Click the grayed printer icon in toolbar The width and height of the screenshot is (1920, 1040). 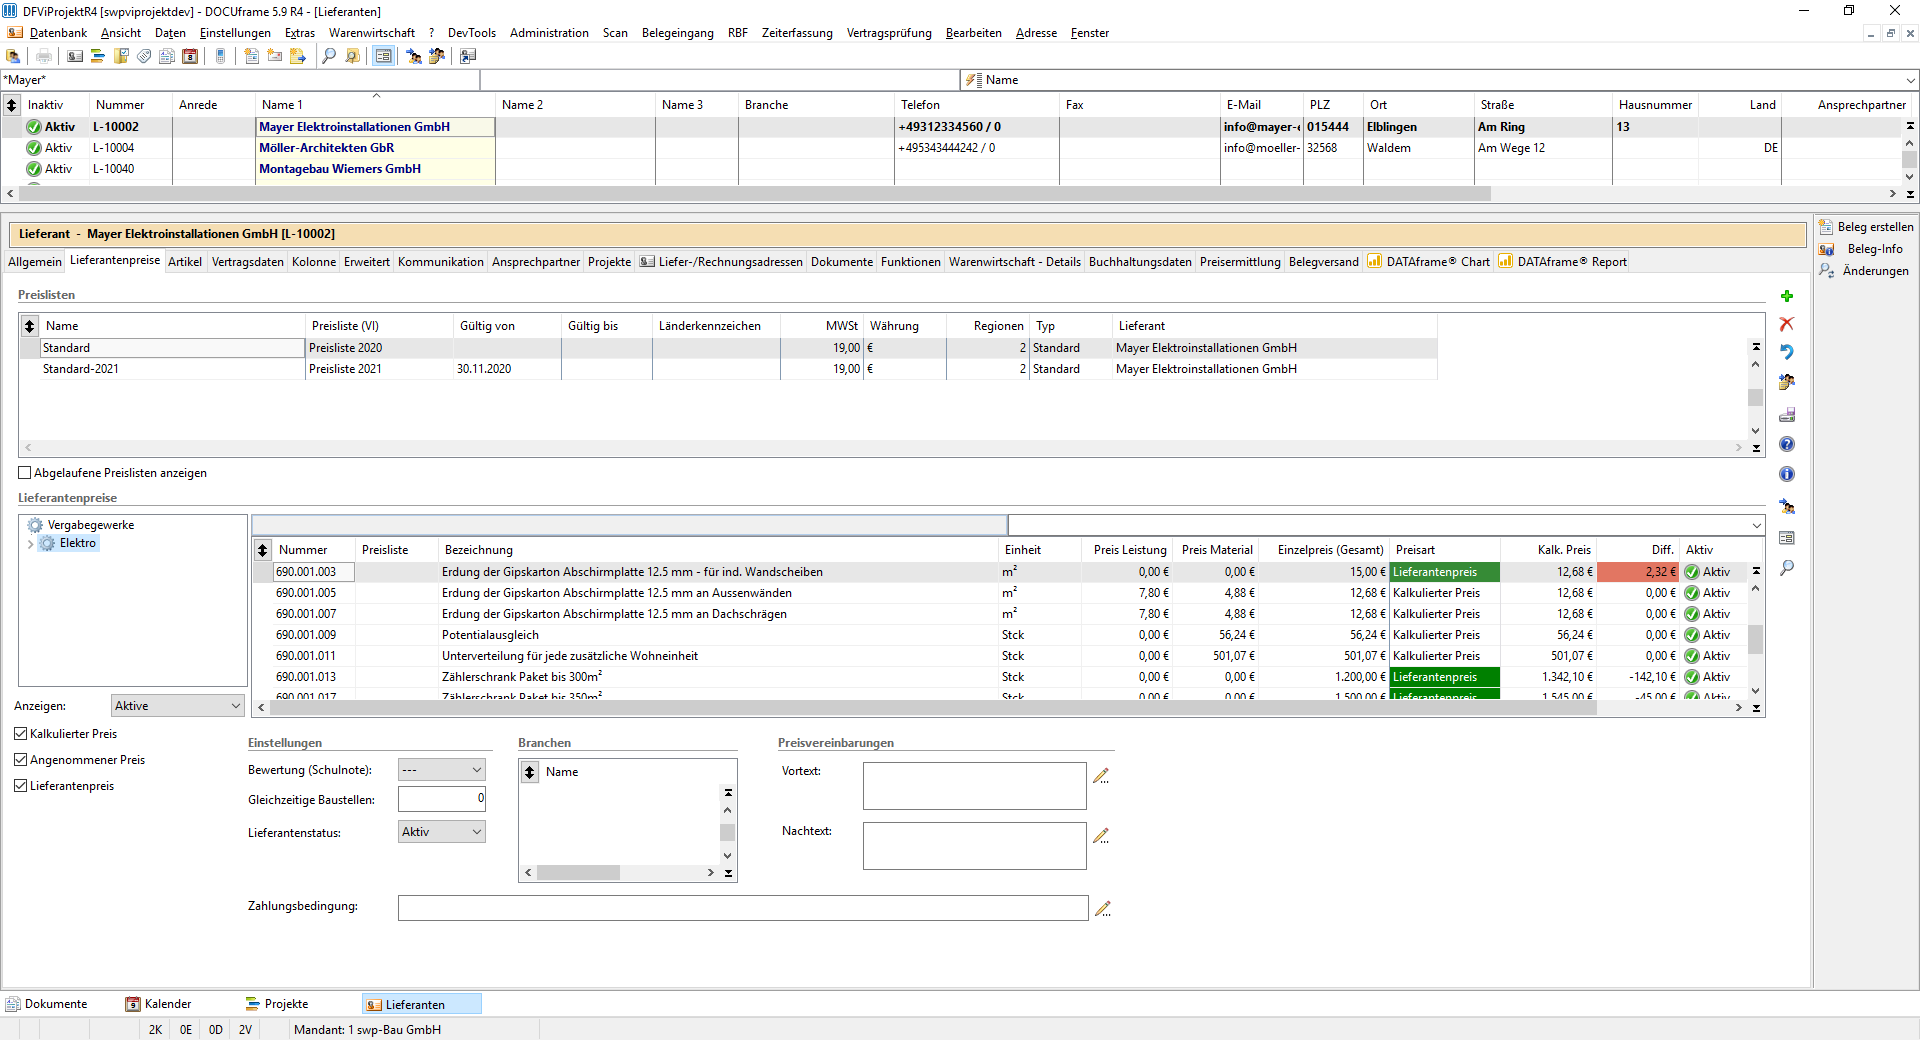43,56
